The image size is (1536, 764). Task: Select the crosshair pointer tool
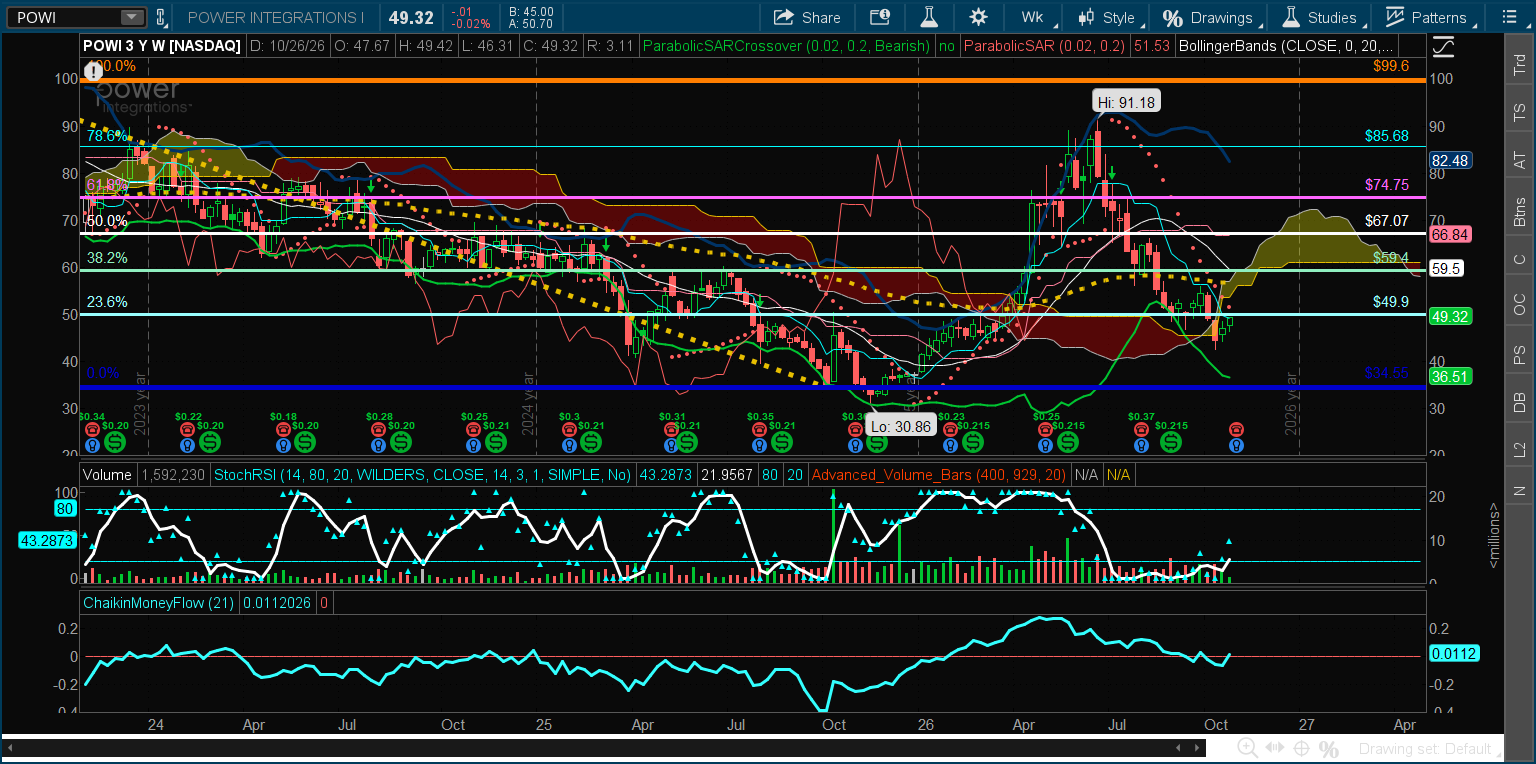[1302, 748]
